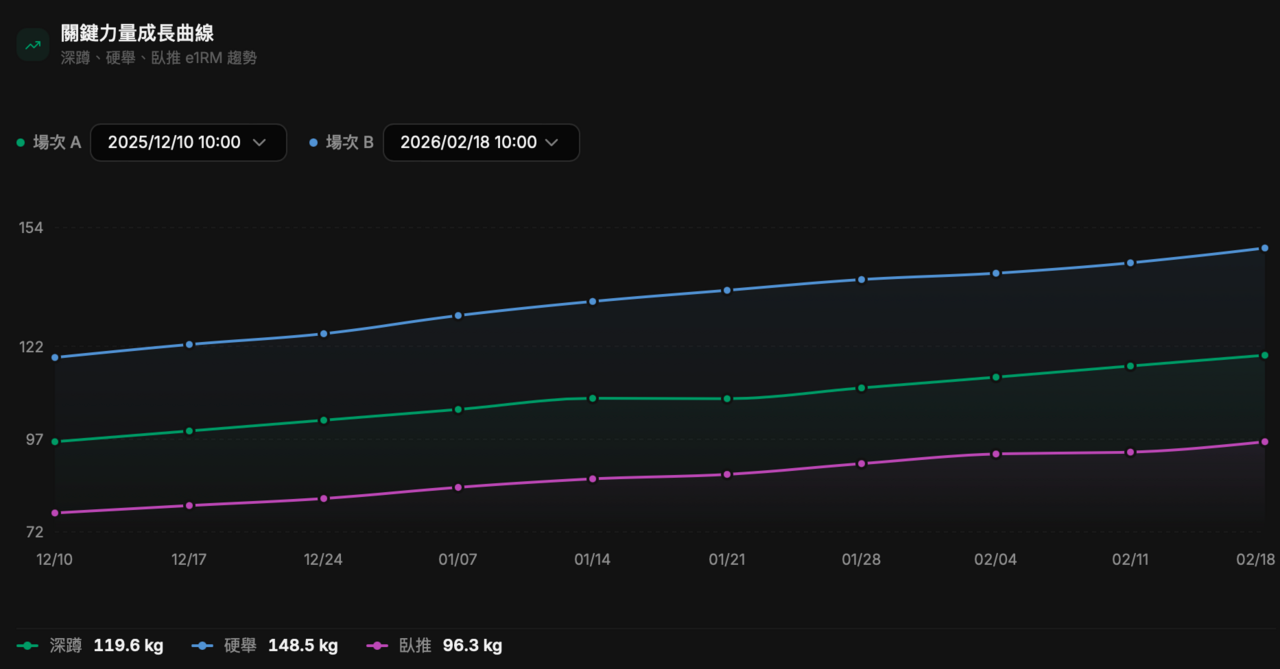Open the 場次 B date dropdown
This screenshot has width=1280, height=669.
[x=481, y=142]
